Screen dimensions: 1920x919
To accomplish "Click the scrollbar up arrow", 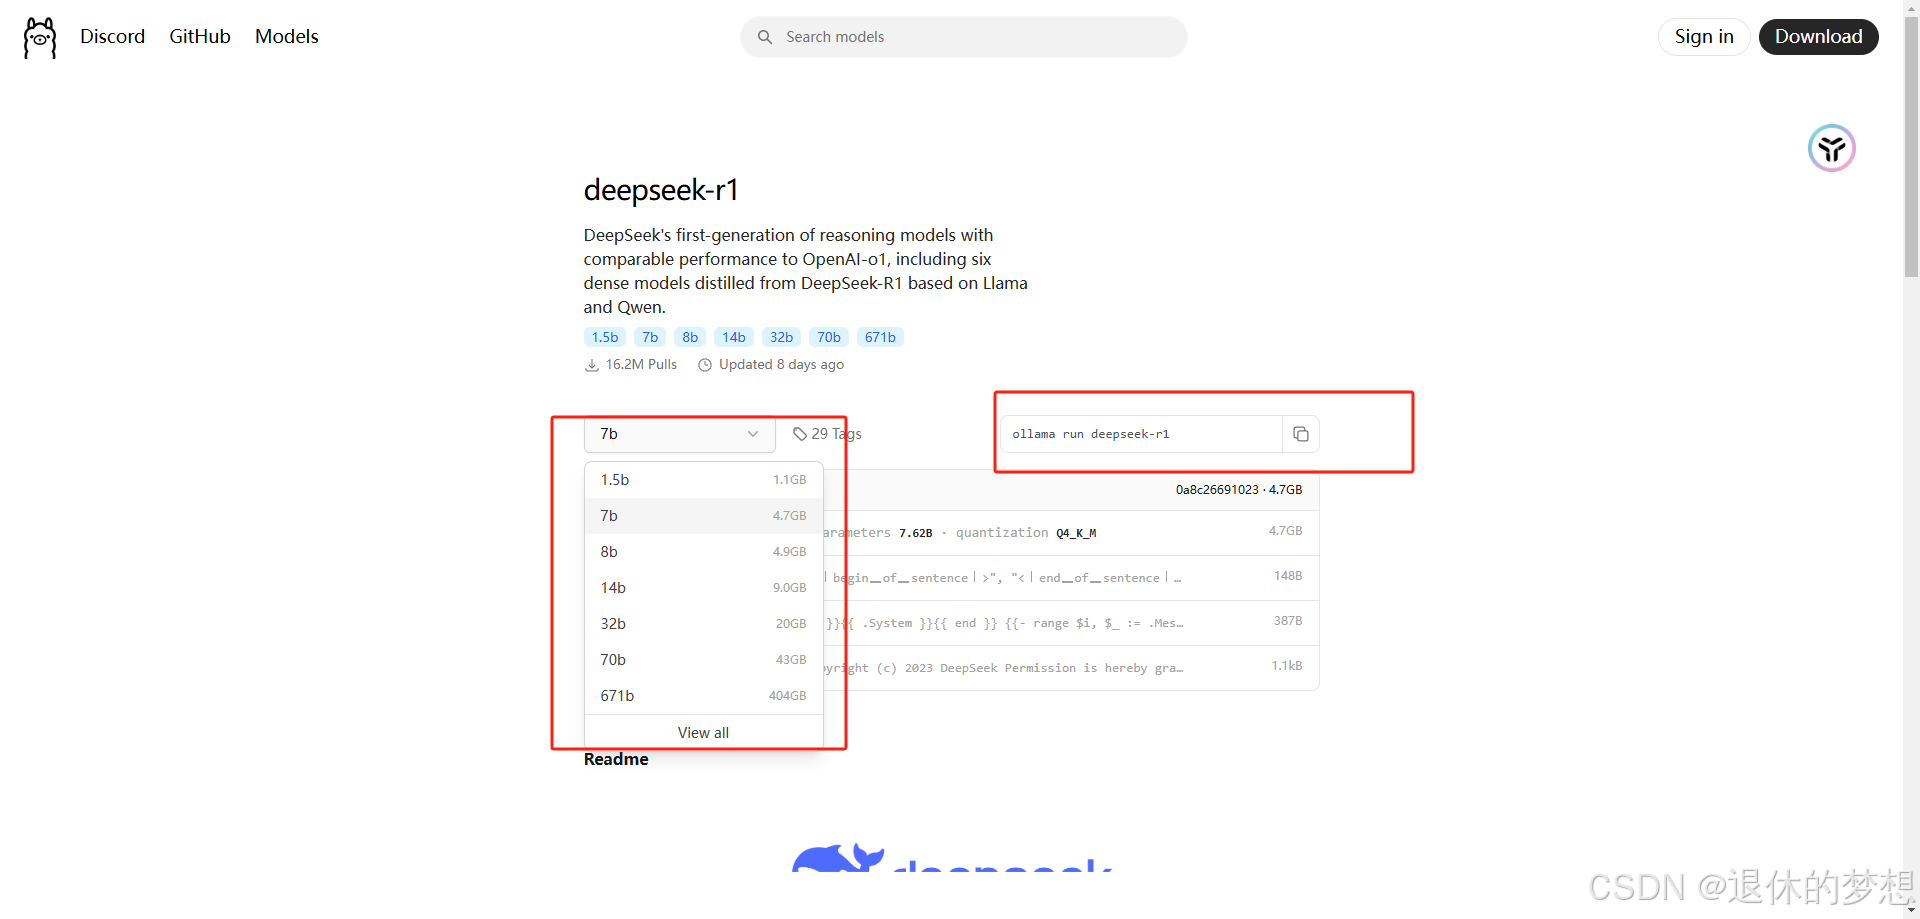I will (1911, 7).
